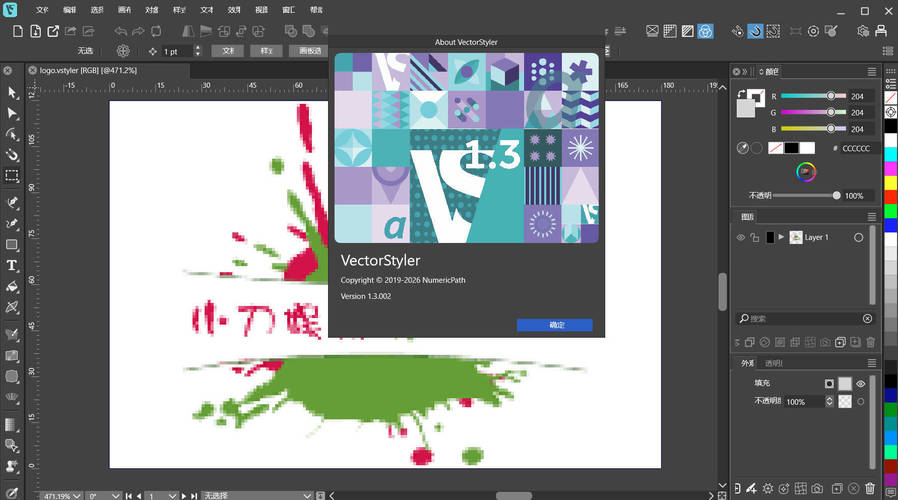This screenshot has width=898, height=500.
Task: Open the color wheel picker
Action: tap(805, 172)
